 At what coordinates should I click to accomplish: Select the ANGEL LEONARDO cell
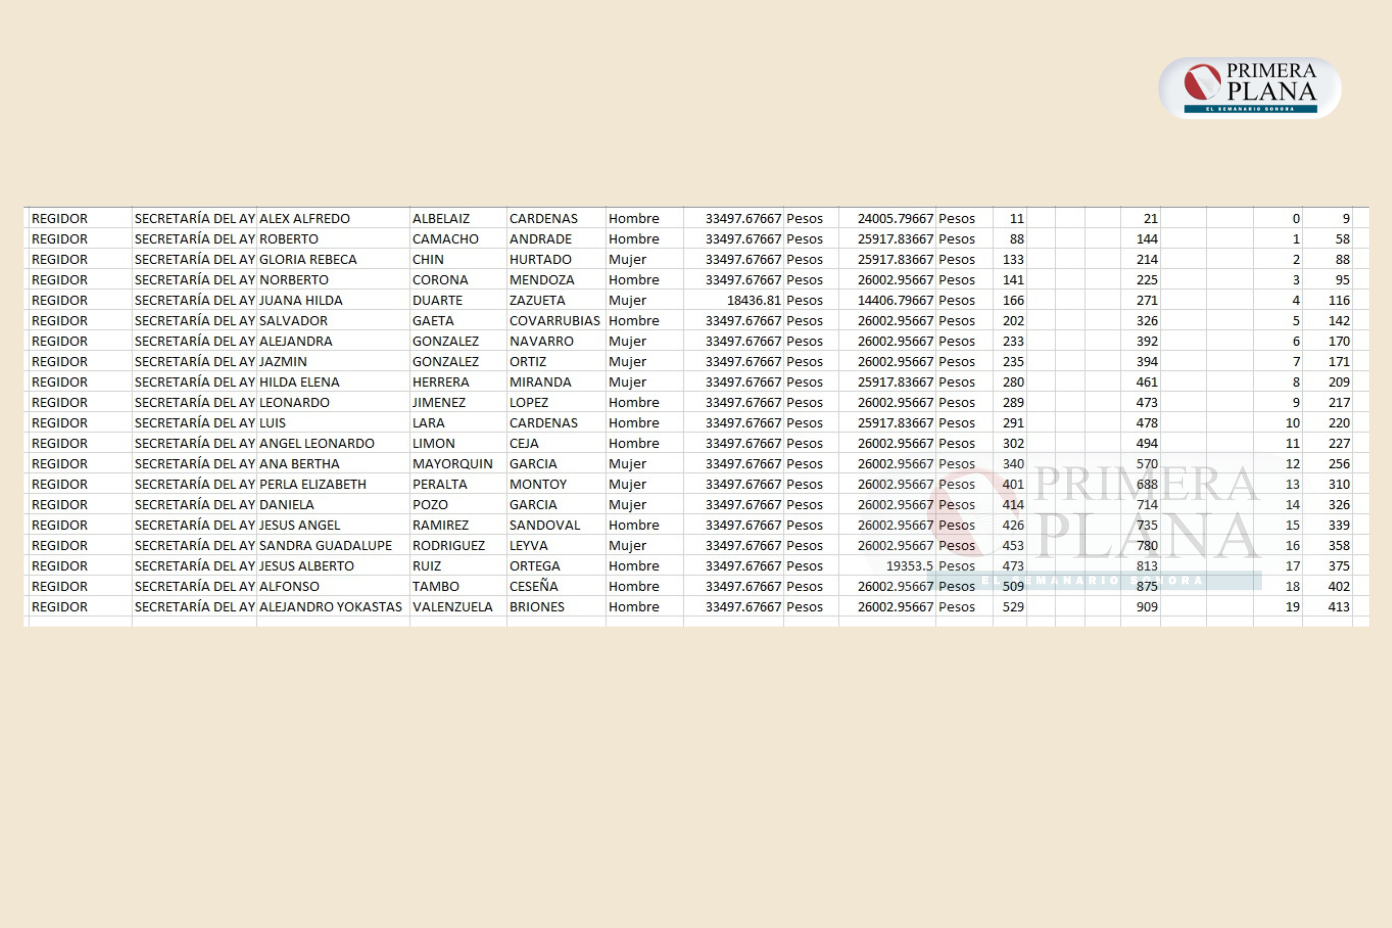[317, 444]
